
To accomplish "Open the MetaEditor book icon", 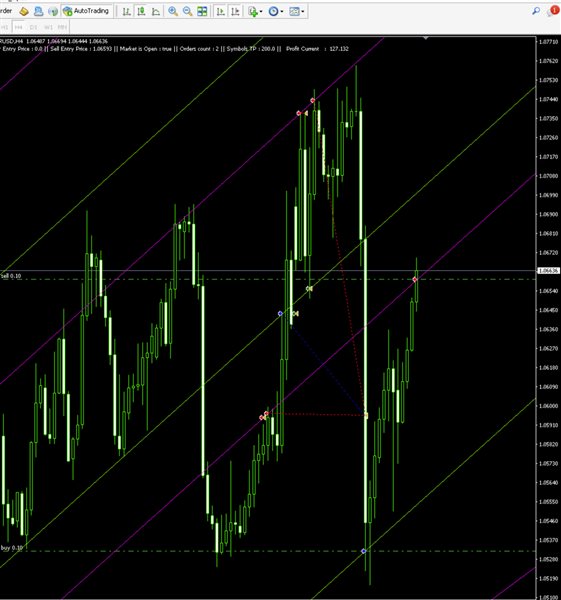I will click(24, 11).
